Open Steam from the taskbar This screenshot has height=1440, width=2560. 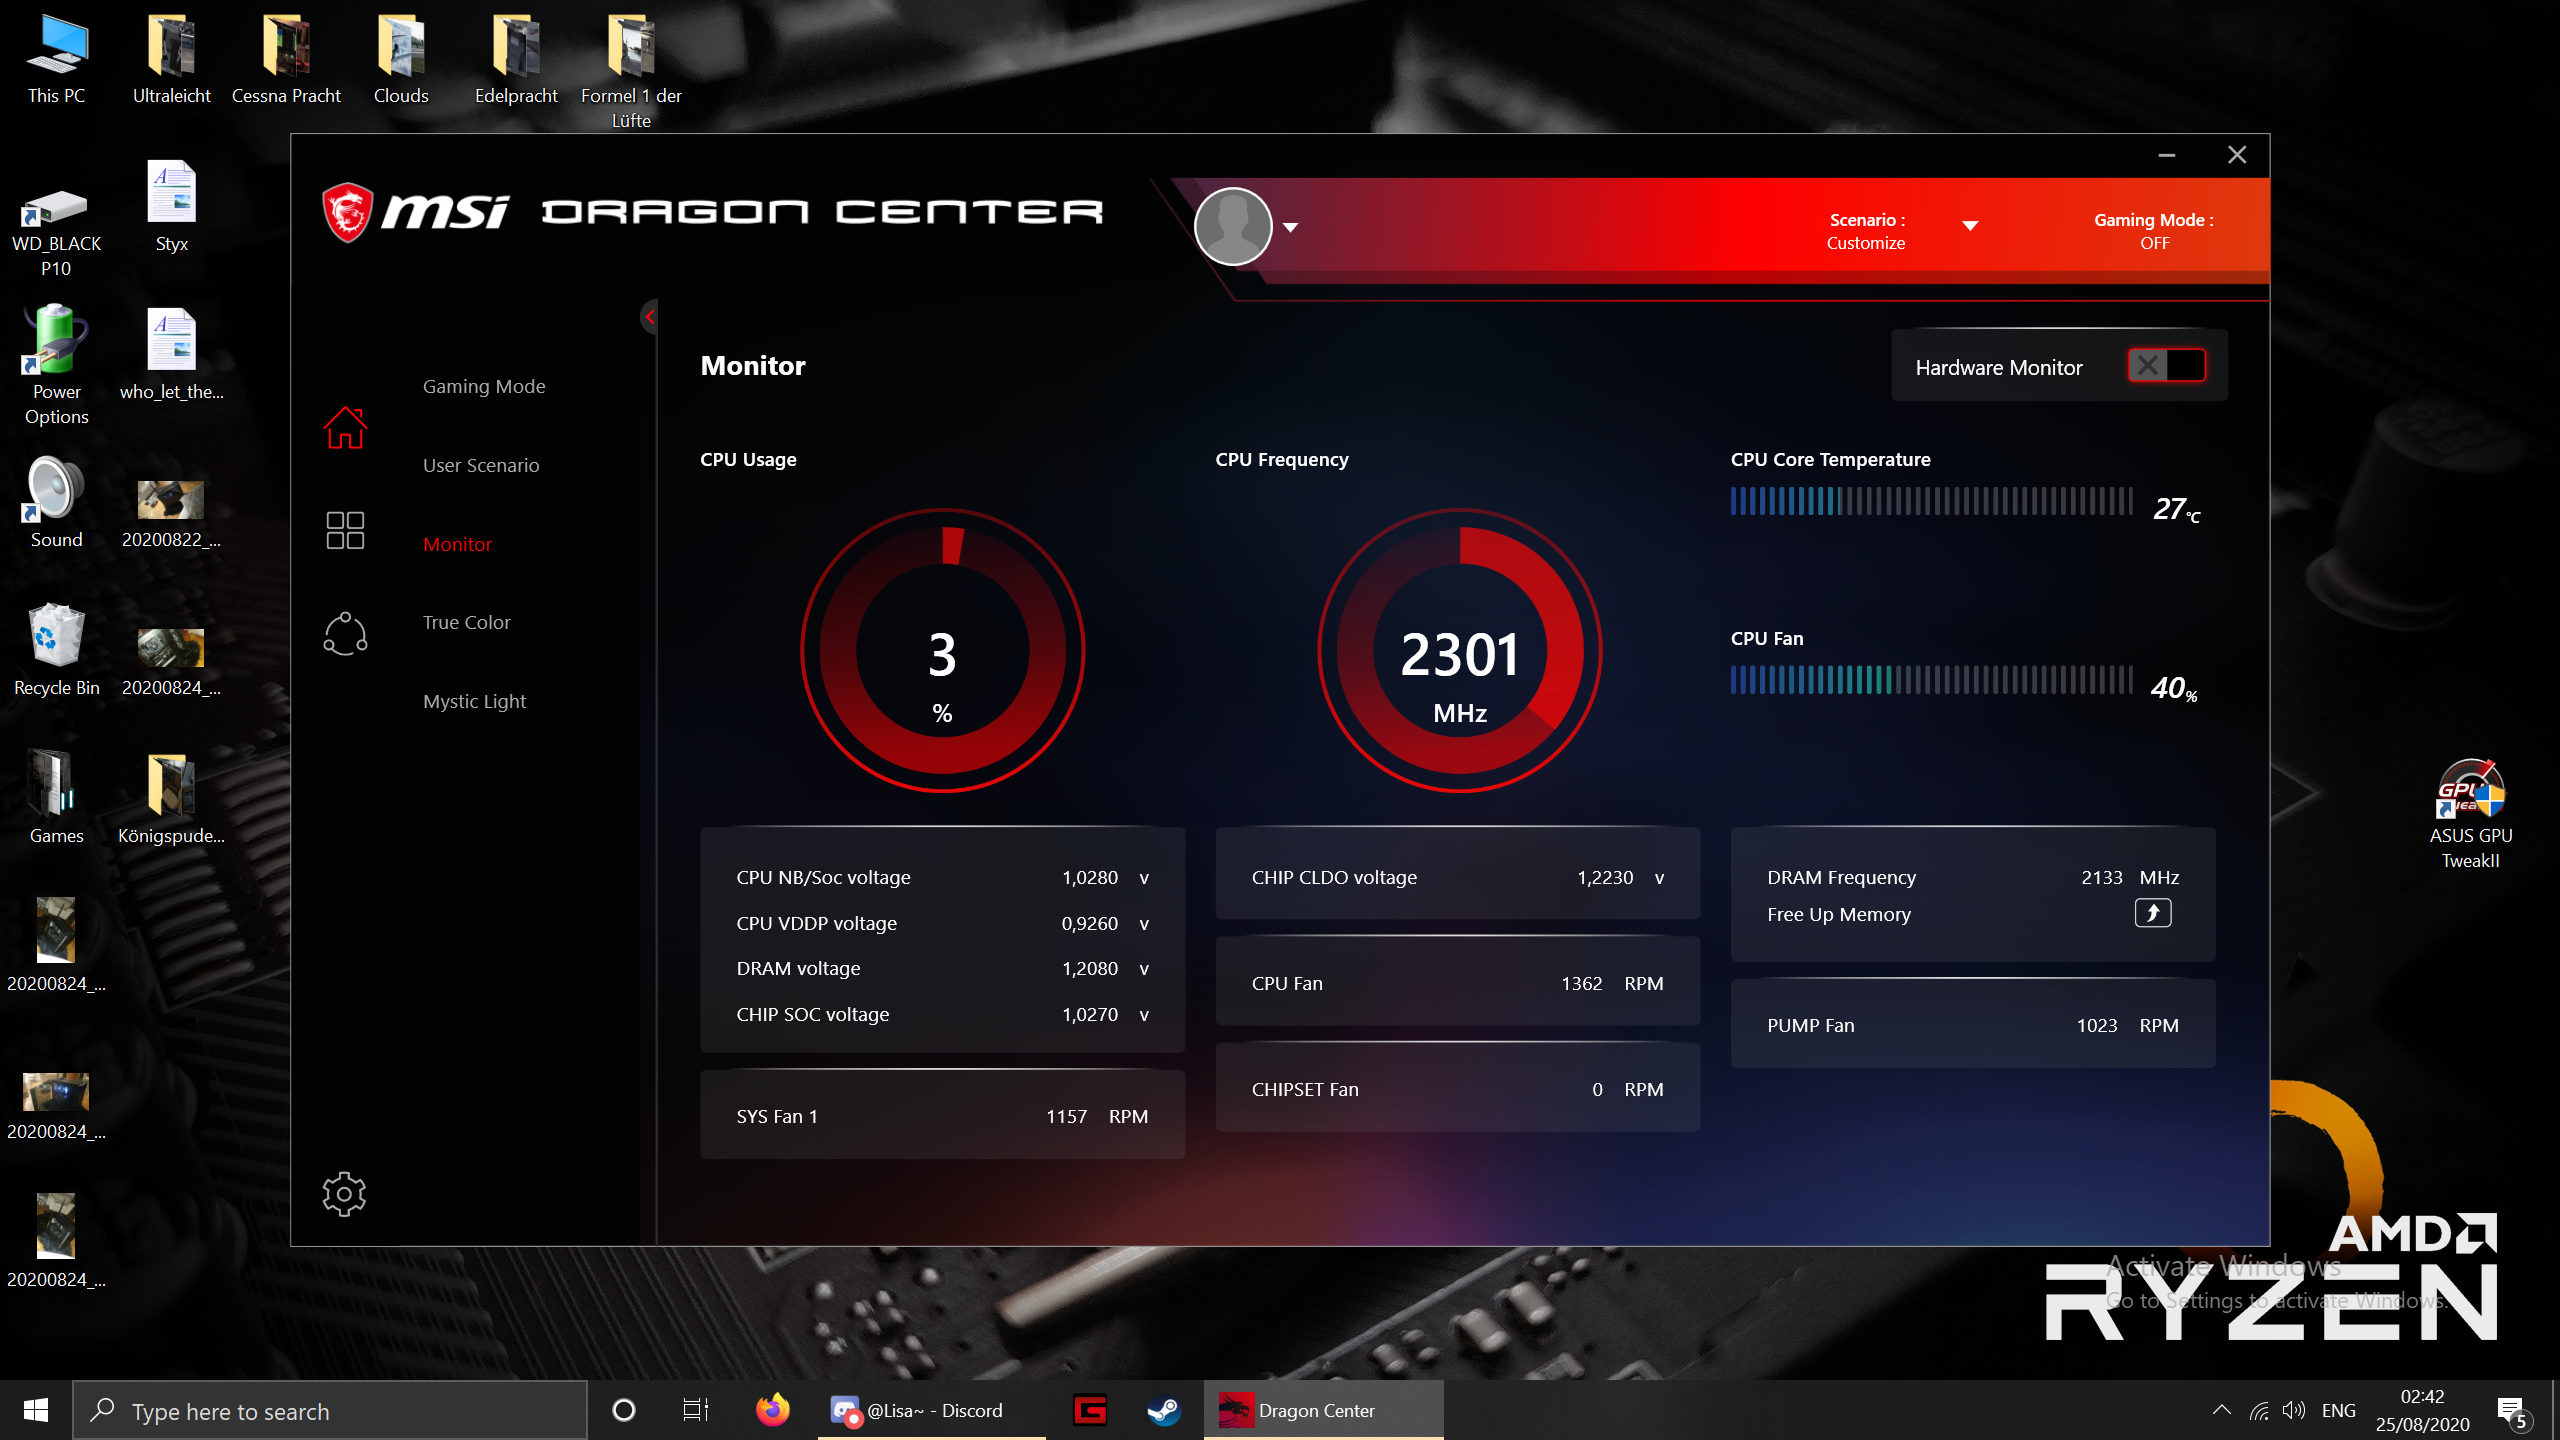1163,1411
